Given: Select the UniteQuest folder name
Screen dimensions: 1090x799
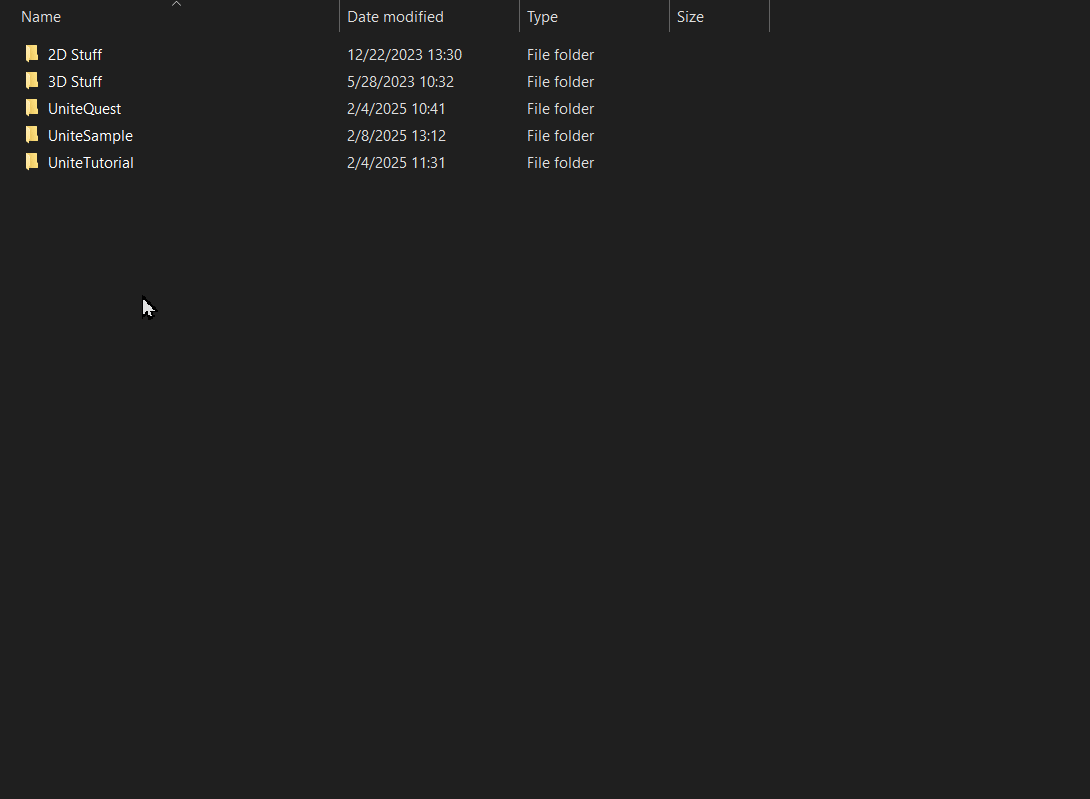Looking at the screenshot, I should (84, 109).
